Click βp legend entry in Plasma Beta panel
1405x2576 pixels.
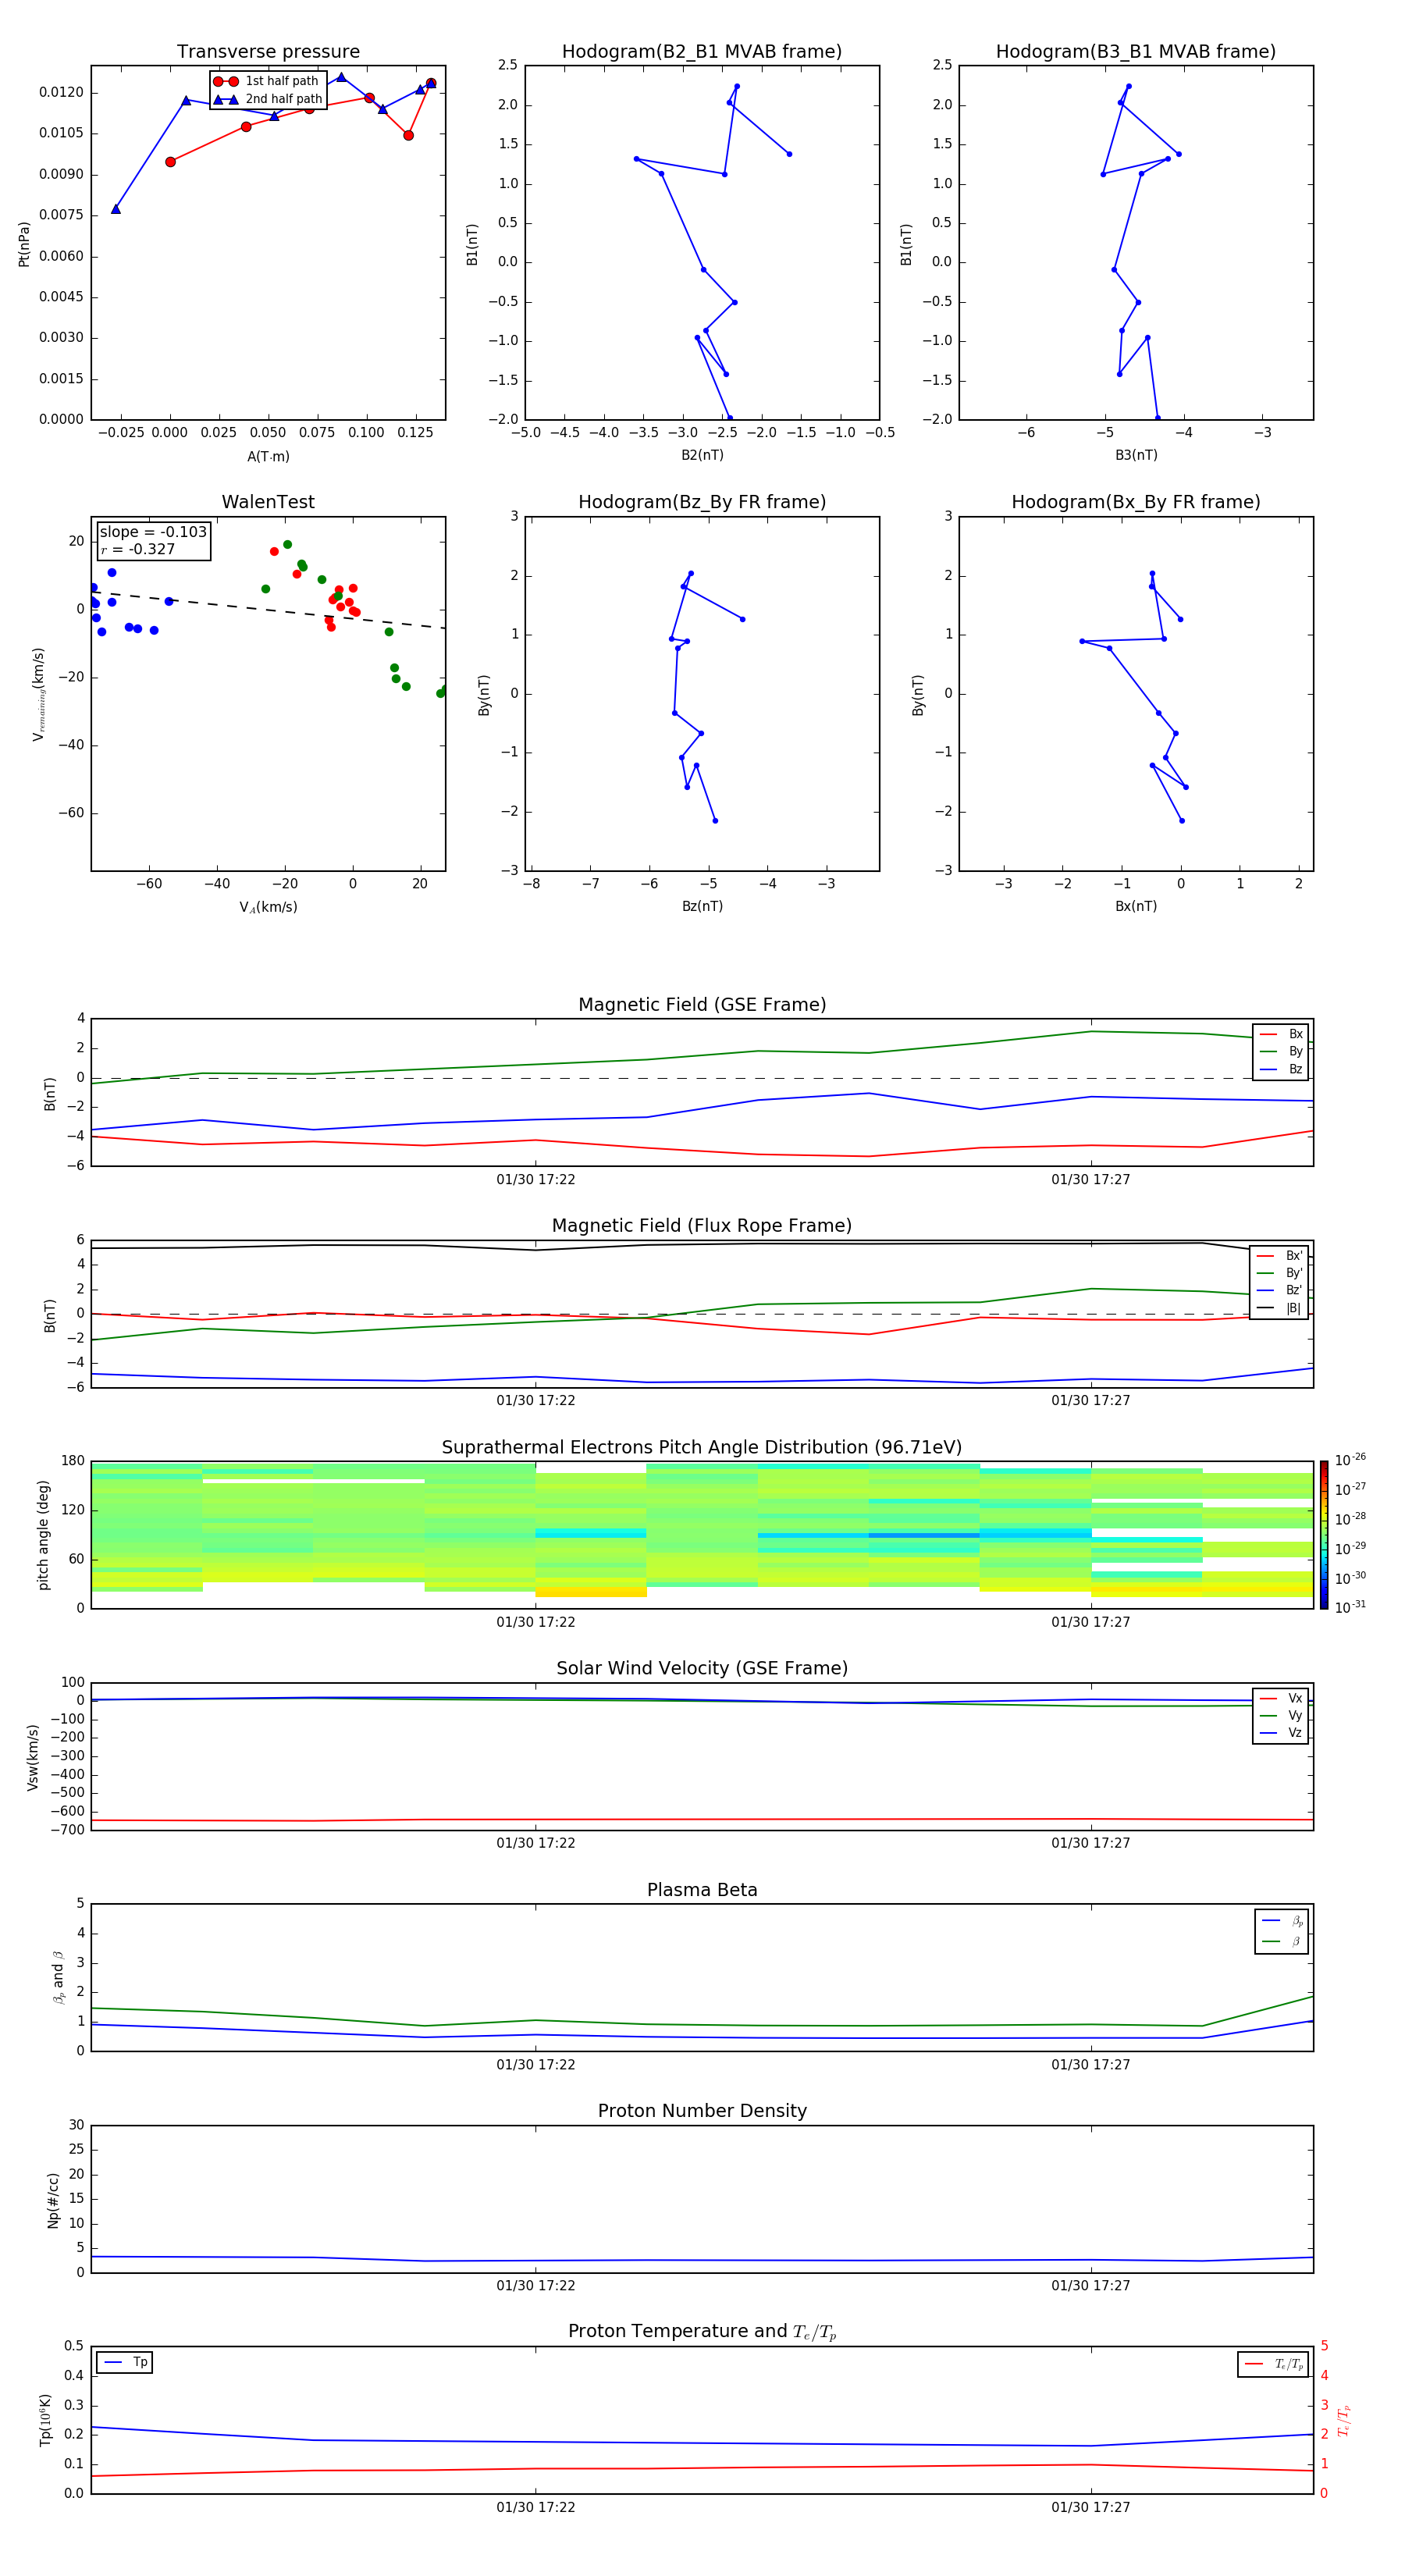pos(1282,1921)
